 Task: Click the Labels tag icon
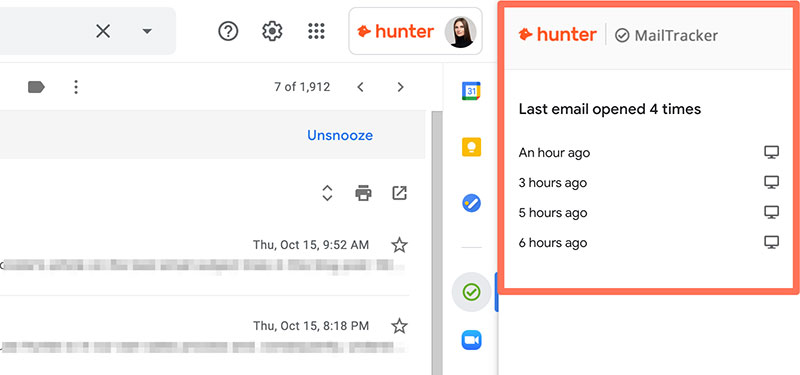click(36, 87)
